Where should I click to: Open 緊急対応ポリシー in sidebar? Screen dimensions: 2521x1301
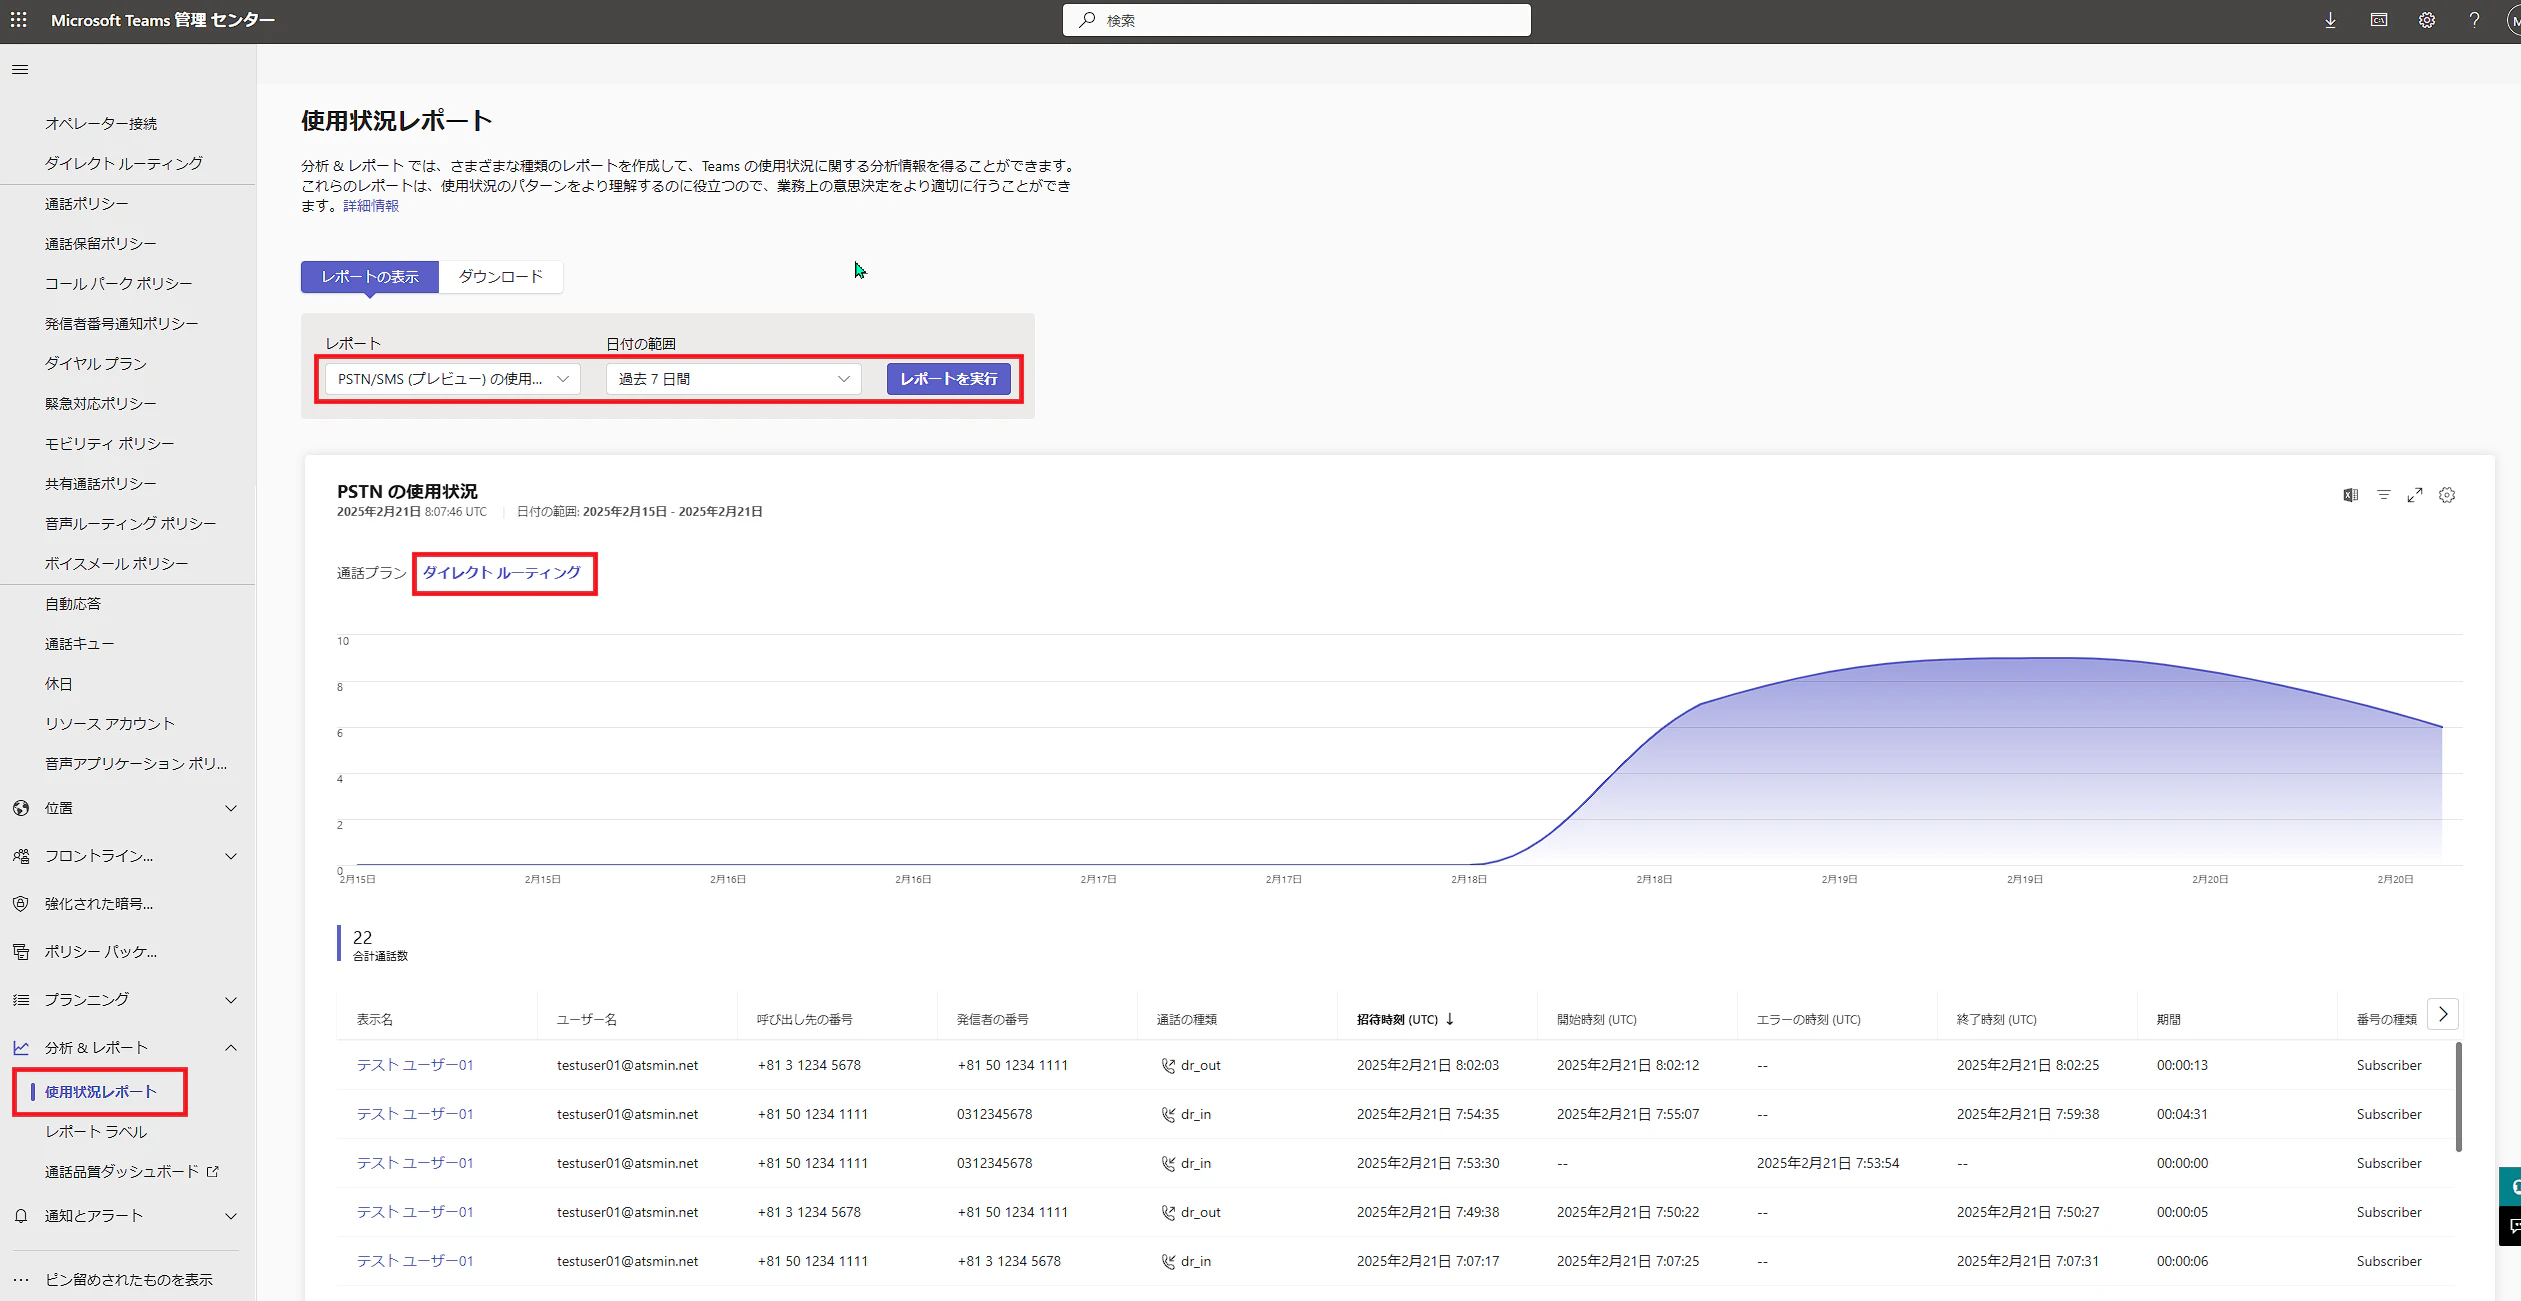pyautogui.click(x=101, y=404)
